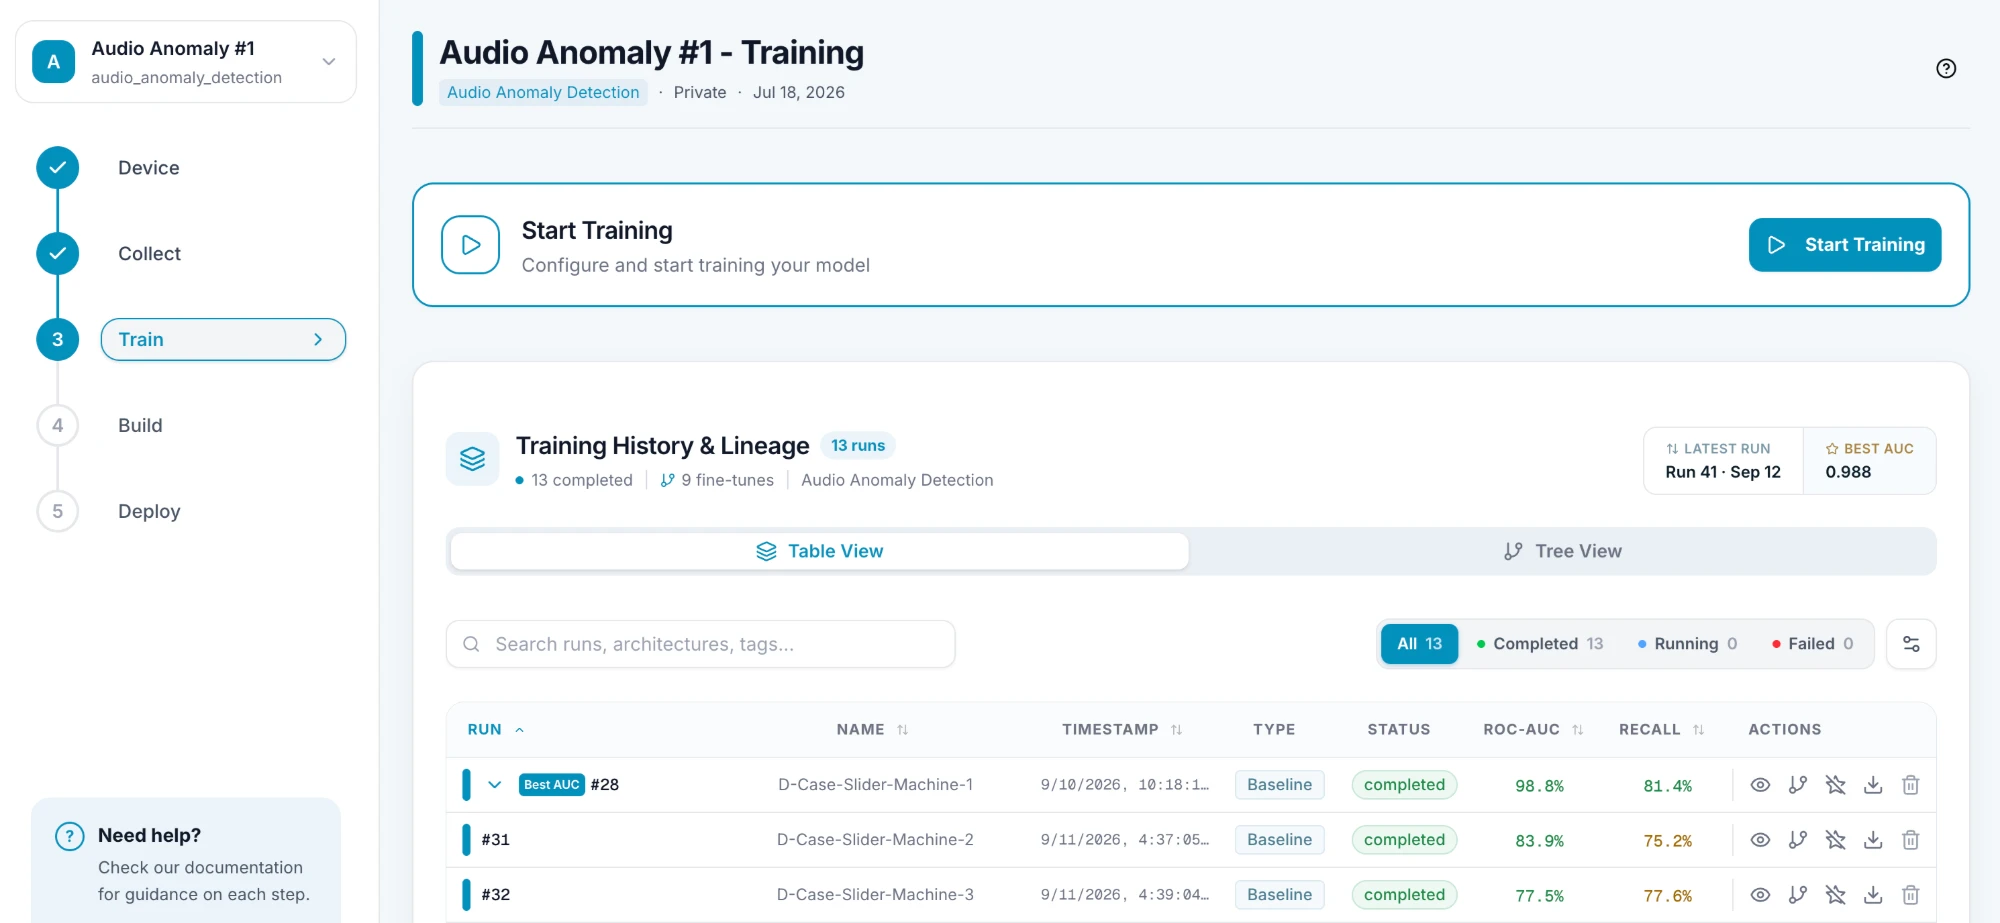Open the Train step in sidebar
The image size is (2000, 923).
(x=223, y=340)
